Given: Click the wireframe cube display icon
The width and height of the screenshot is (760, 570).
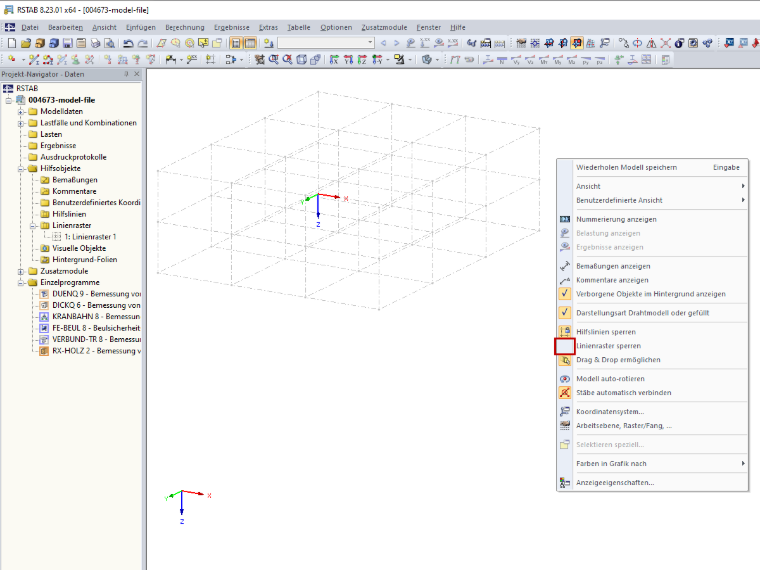Looking at the screenshot, I should click(301, 60).
